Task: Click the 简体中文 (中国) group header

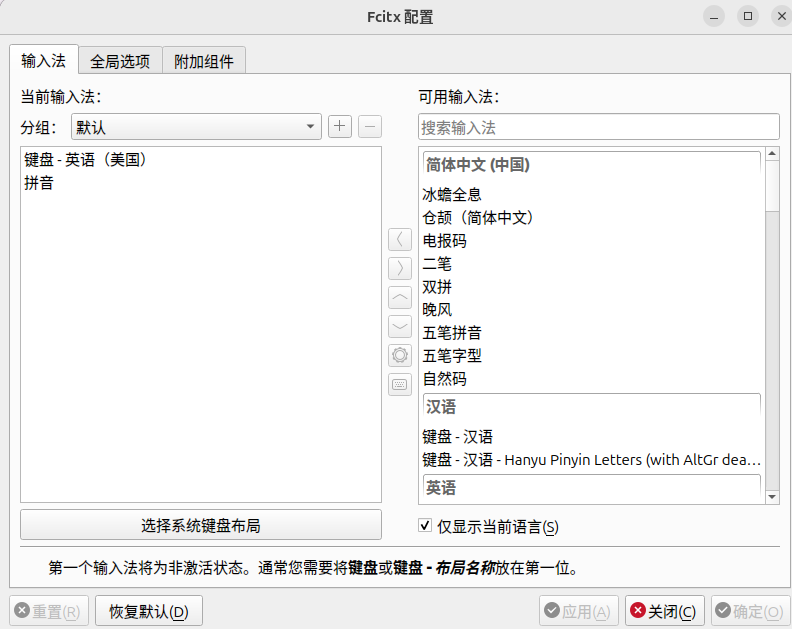Action: (591, 165)
